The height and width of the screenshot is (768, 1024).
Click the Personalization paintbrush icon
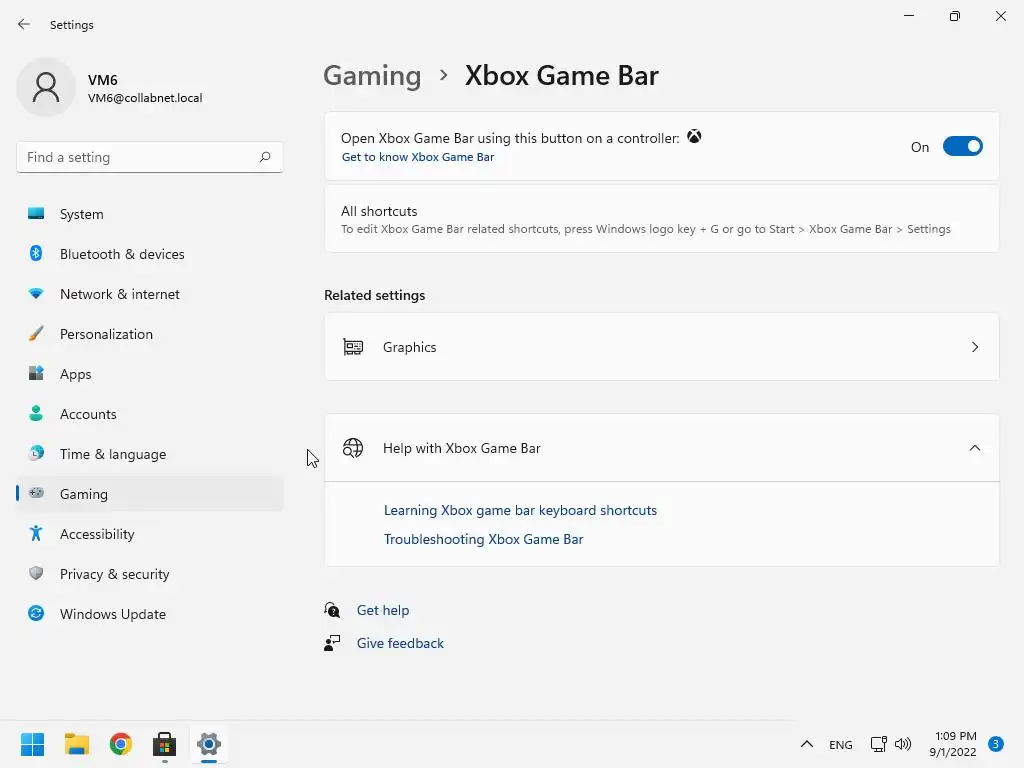(36, 334)
